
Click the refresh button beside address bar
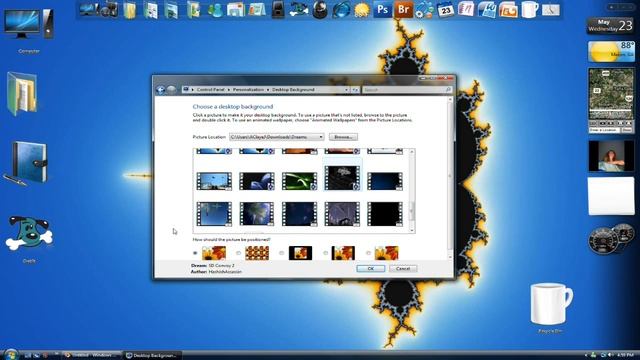point(355,90)
